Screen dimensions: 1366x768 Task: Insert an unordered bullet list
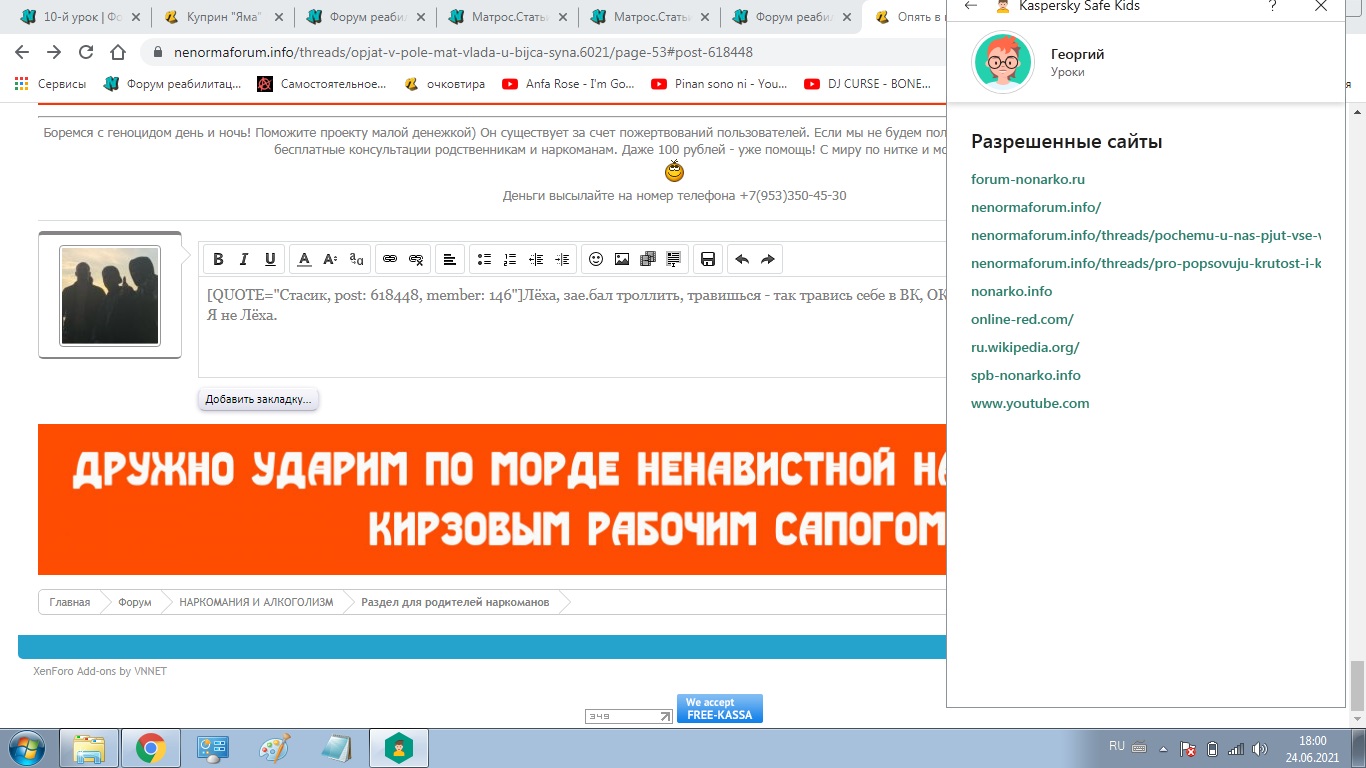(484, 260)
